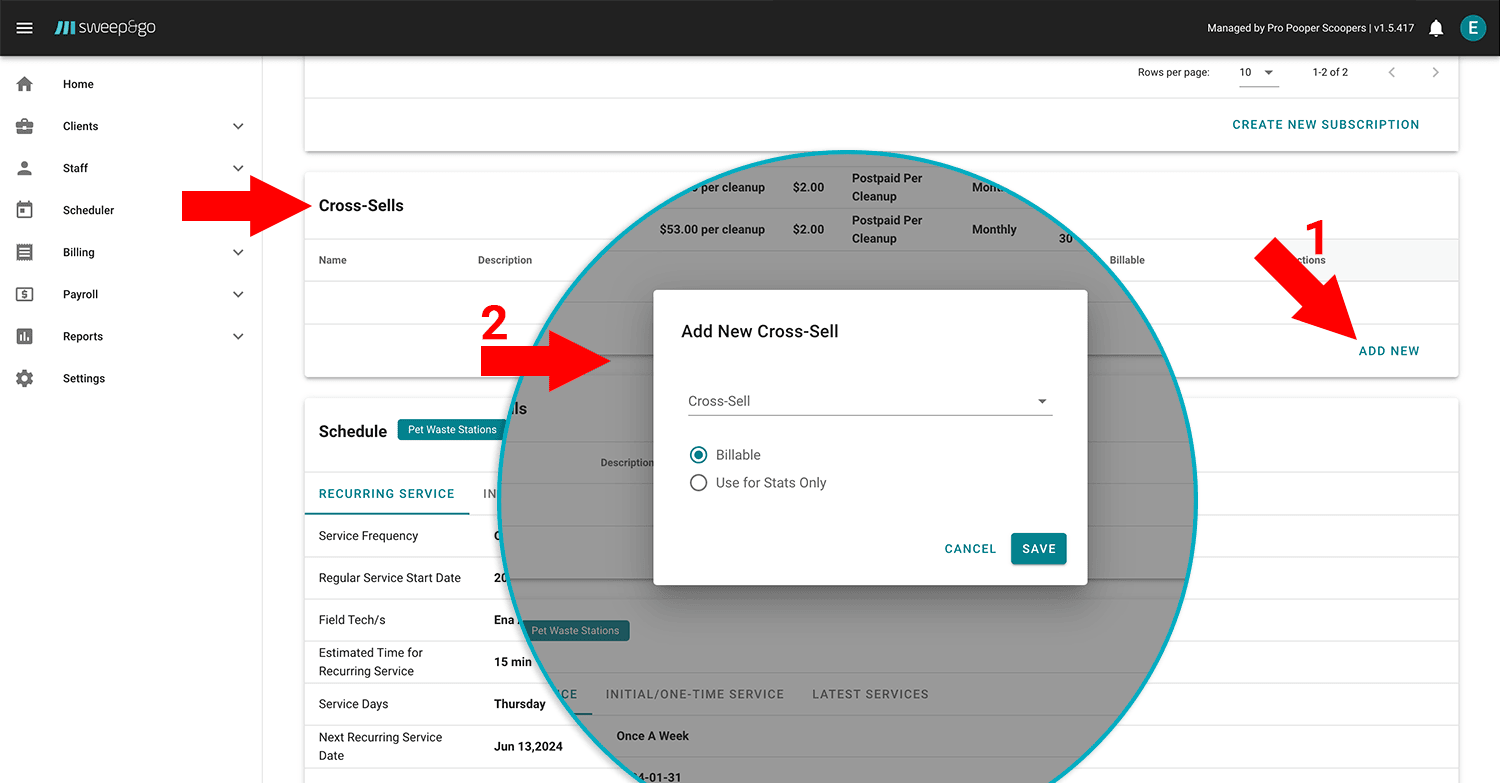Open the Initial/One-Time Service tab

tap(694, 694)
